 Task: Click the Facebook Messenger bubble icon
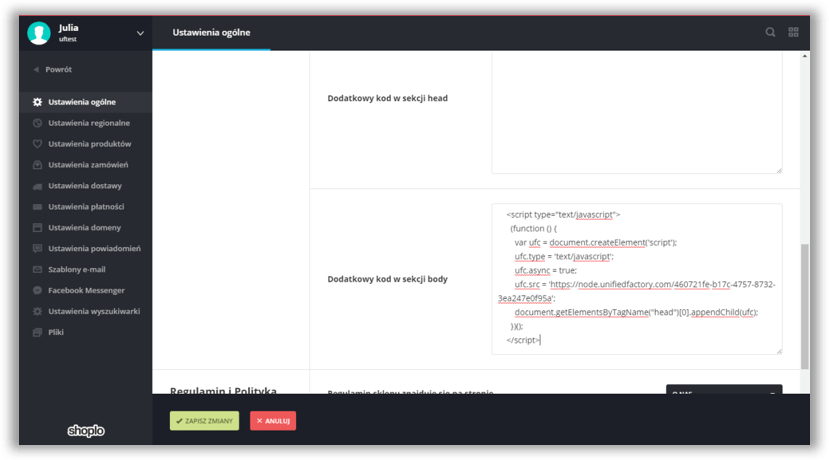pyautogui.click(x=37, y=290)
